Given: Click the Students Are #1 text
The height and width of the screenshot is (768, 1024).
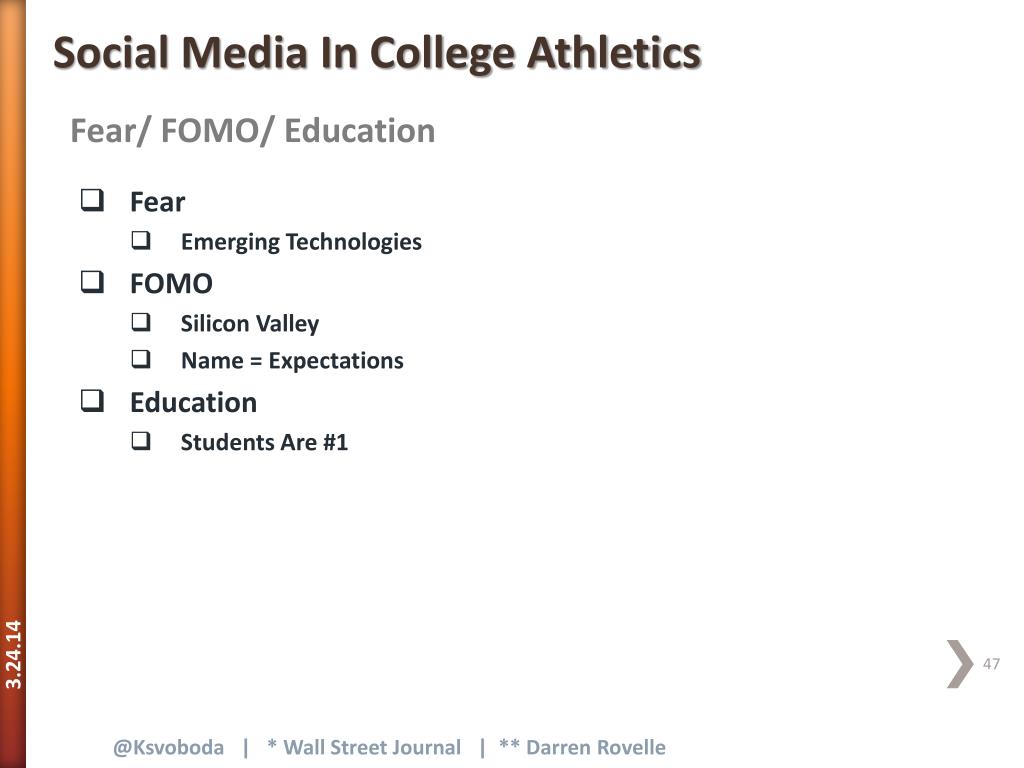Looking at the screenshot, I should point(264,442).
